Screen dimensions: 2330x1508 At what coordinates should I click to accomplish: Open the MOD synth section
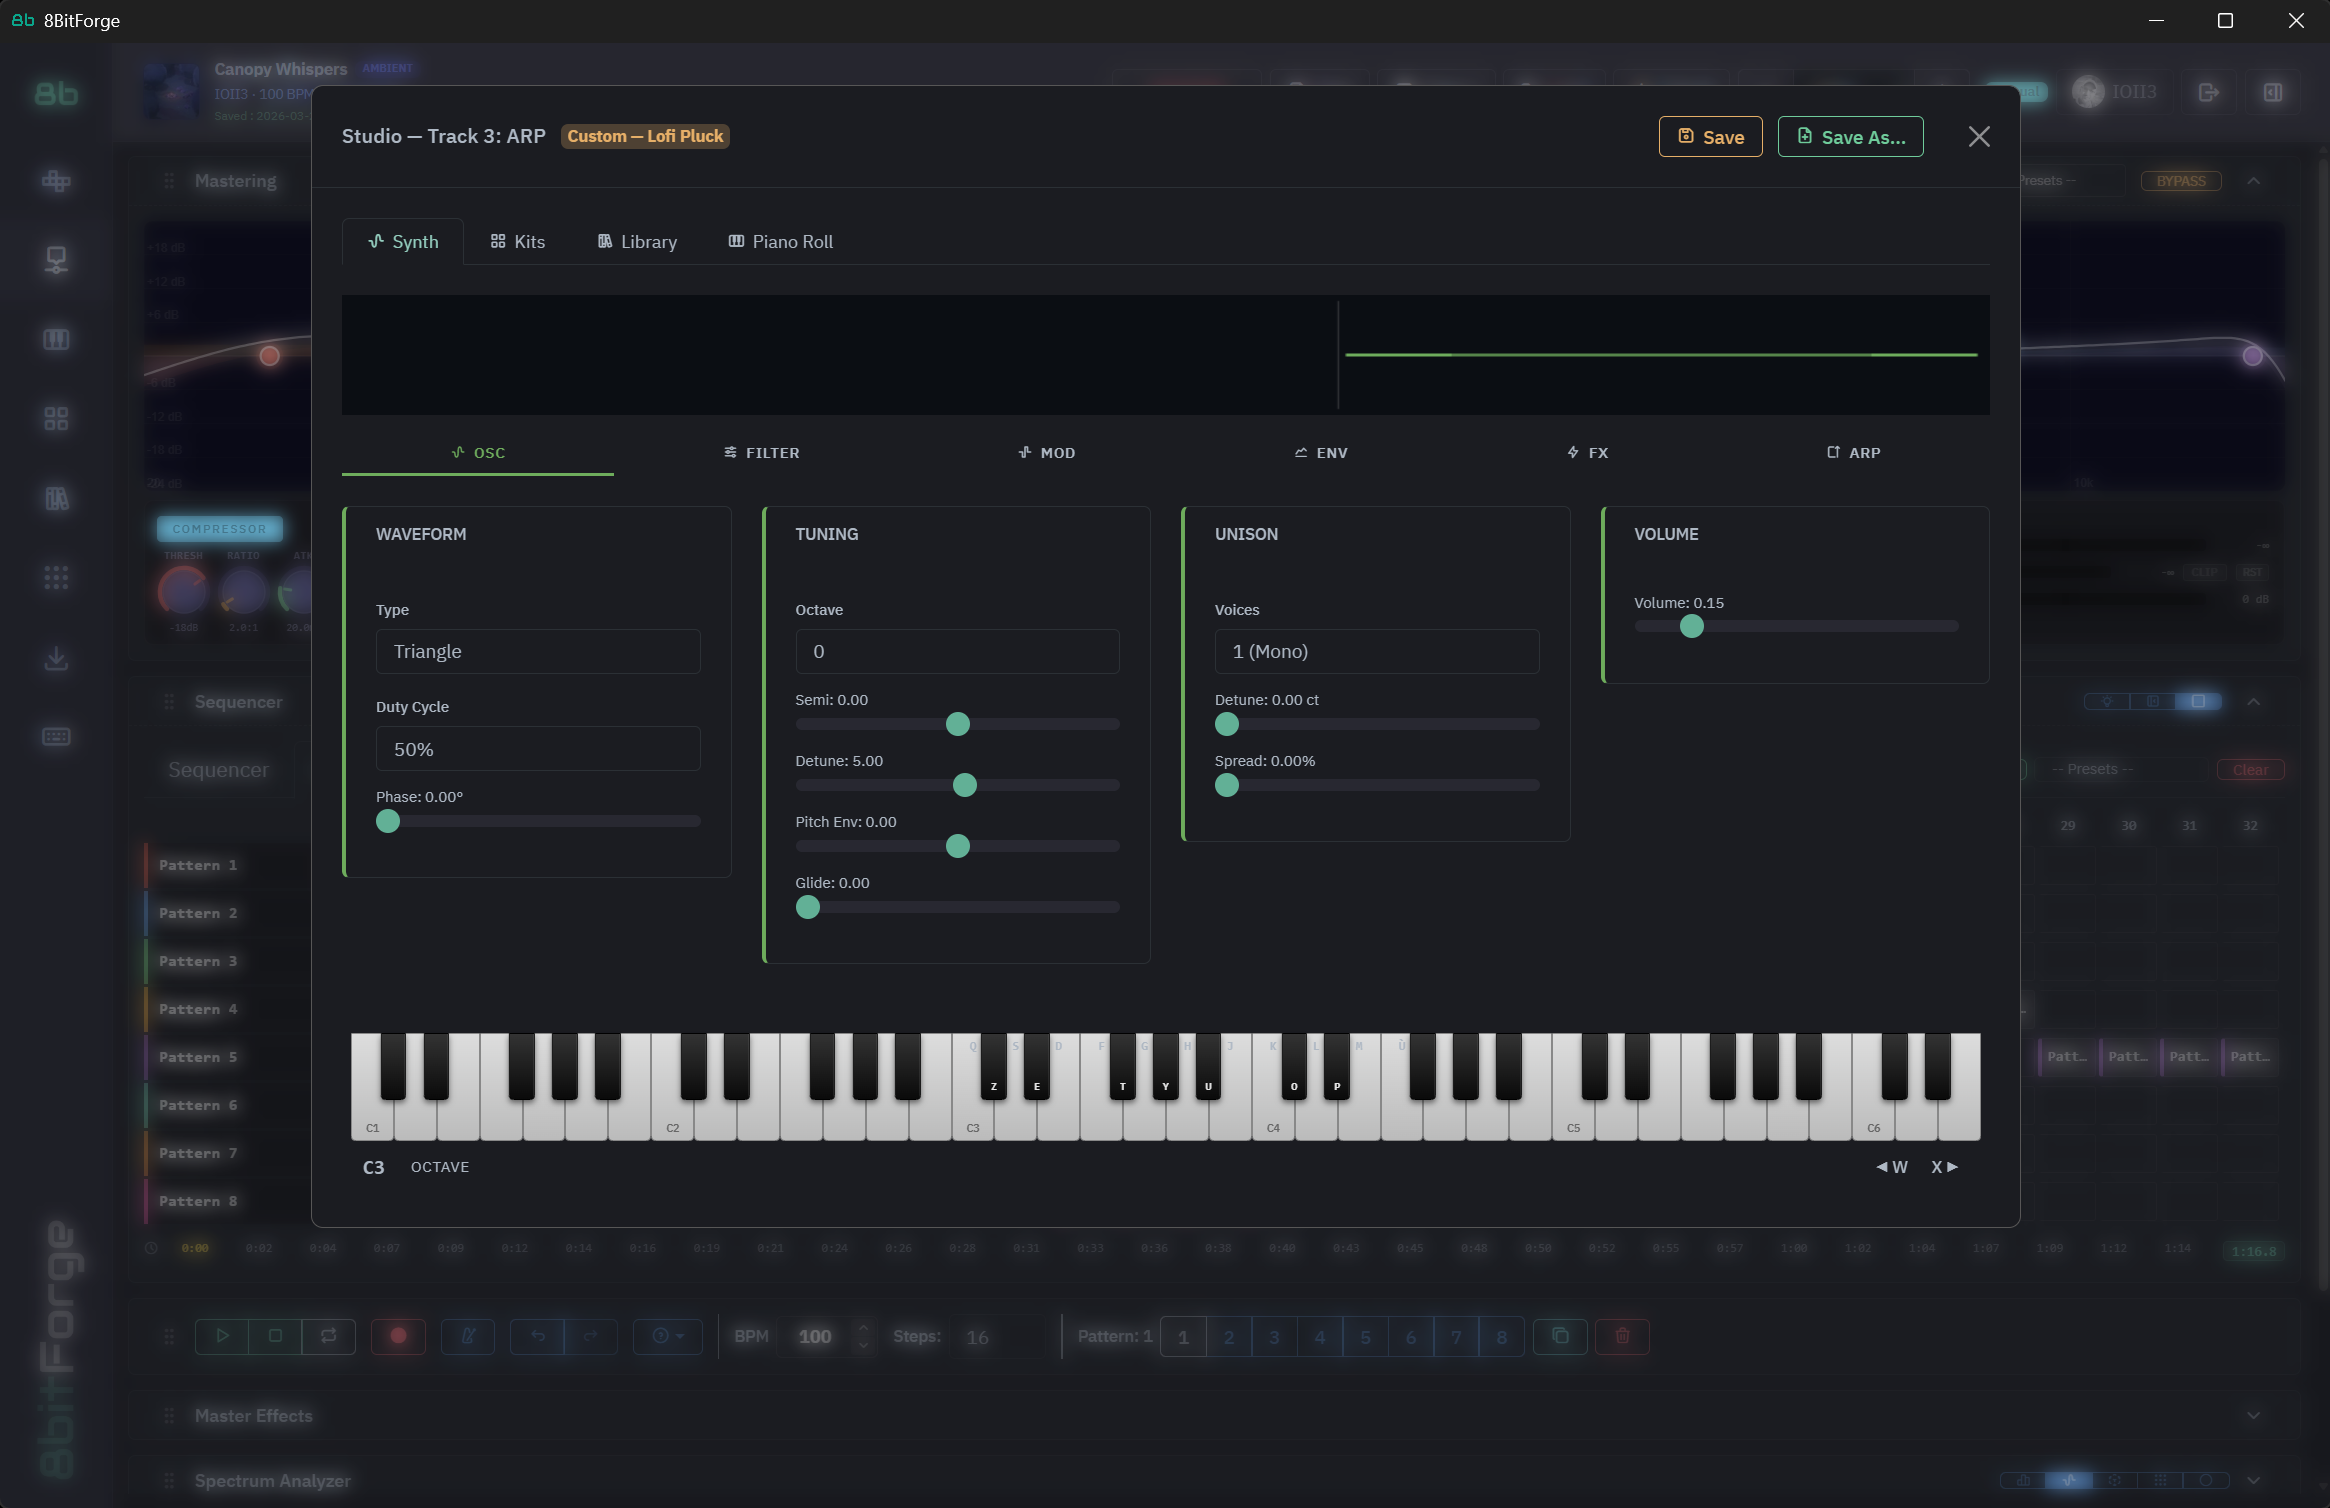coord(1046,453)
